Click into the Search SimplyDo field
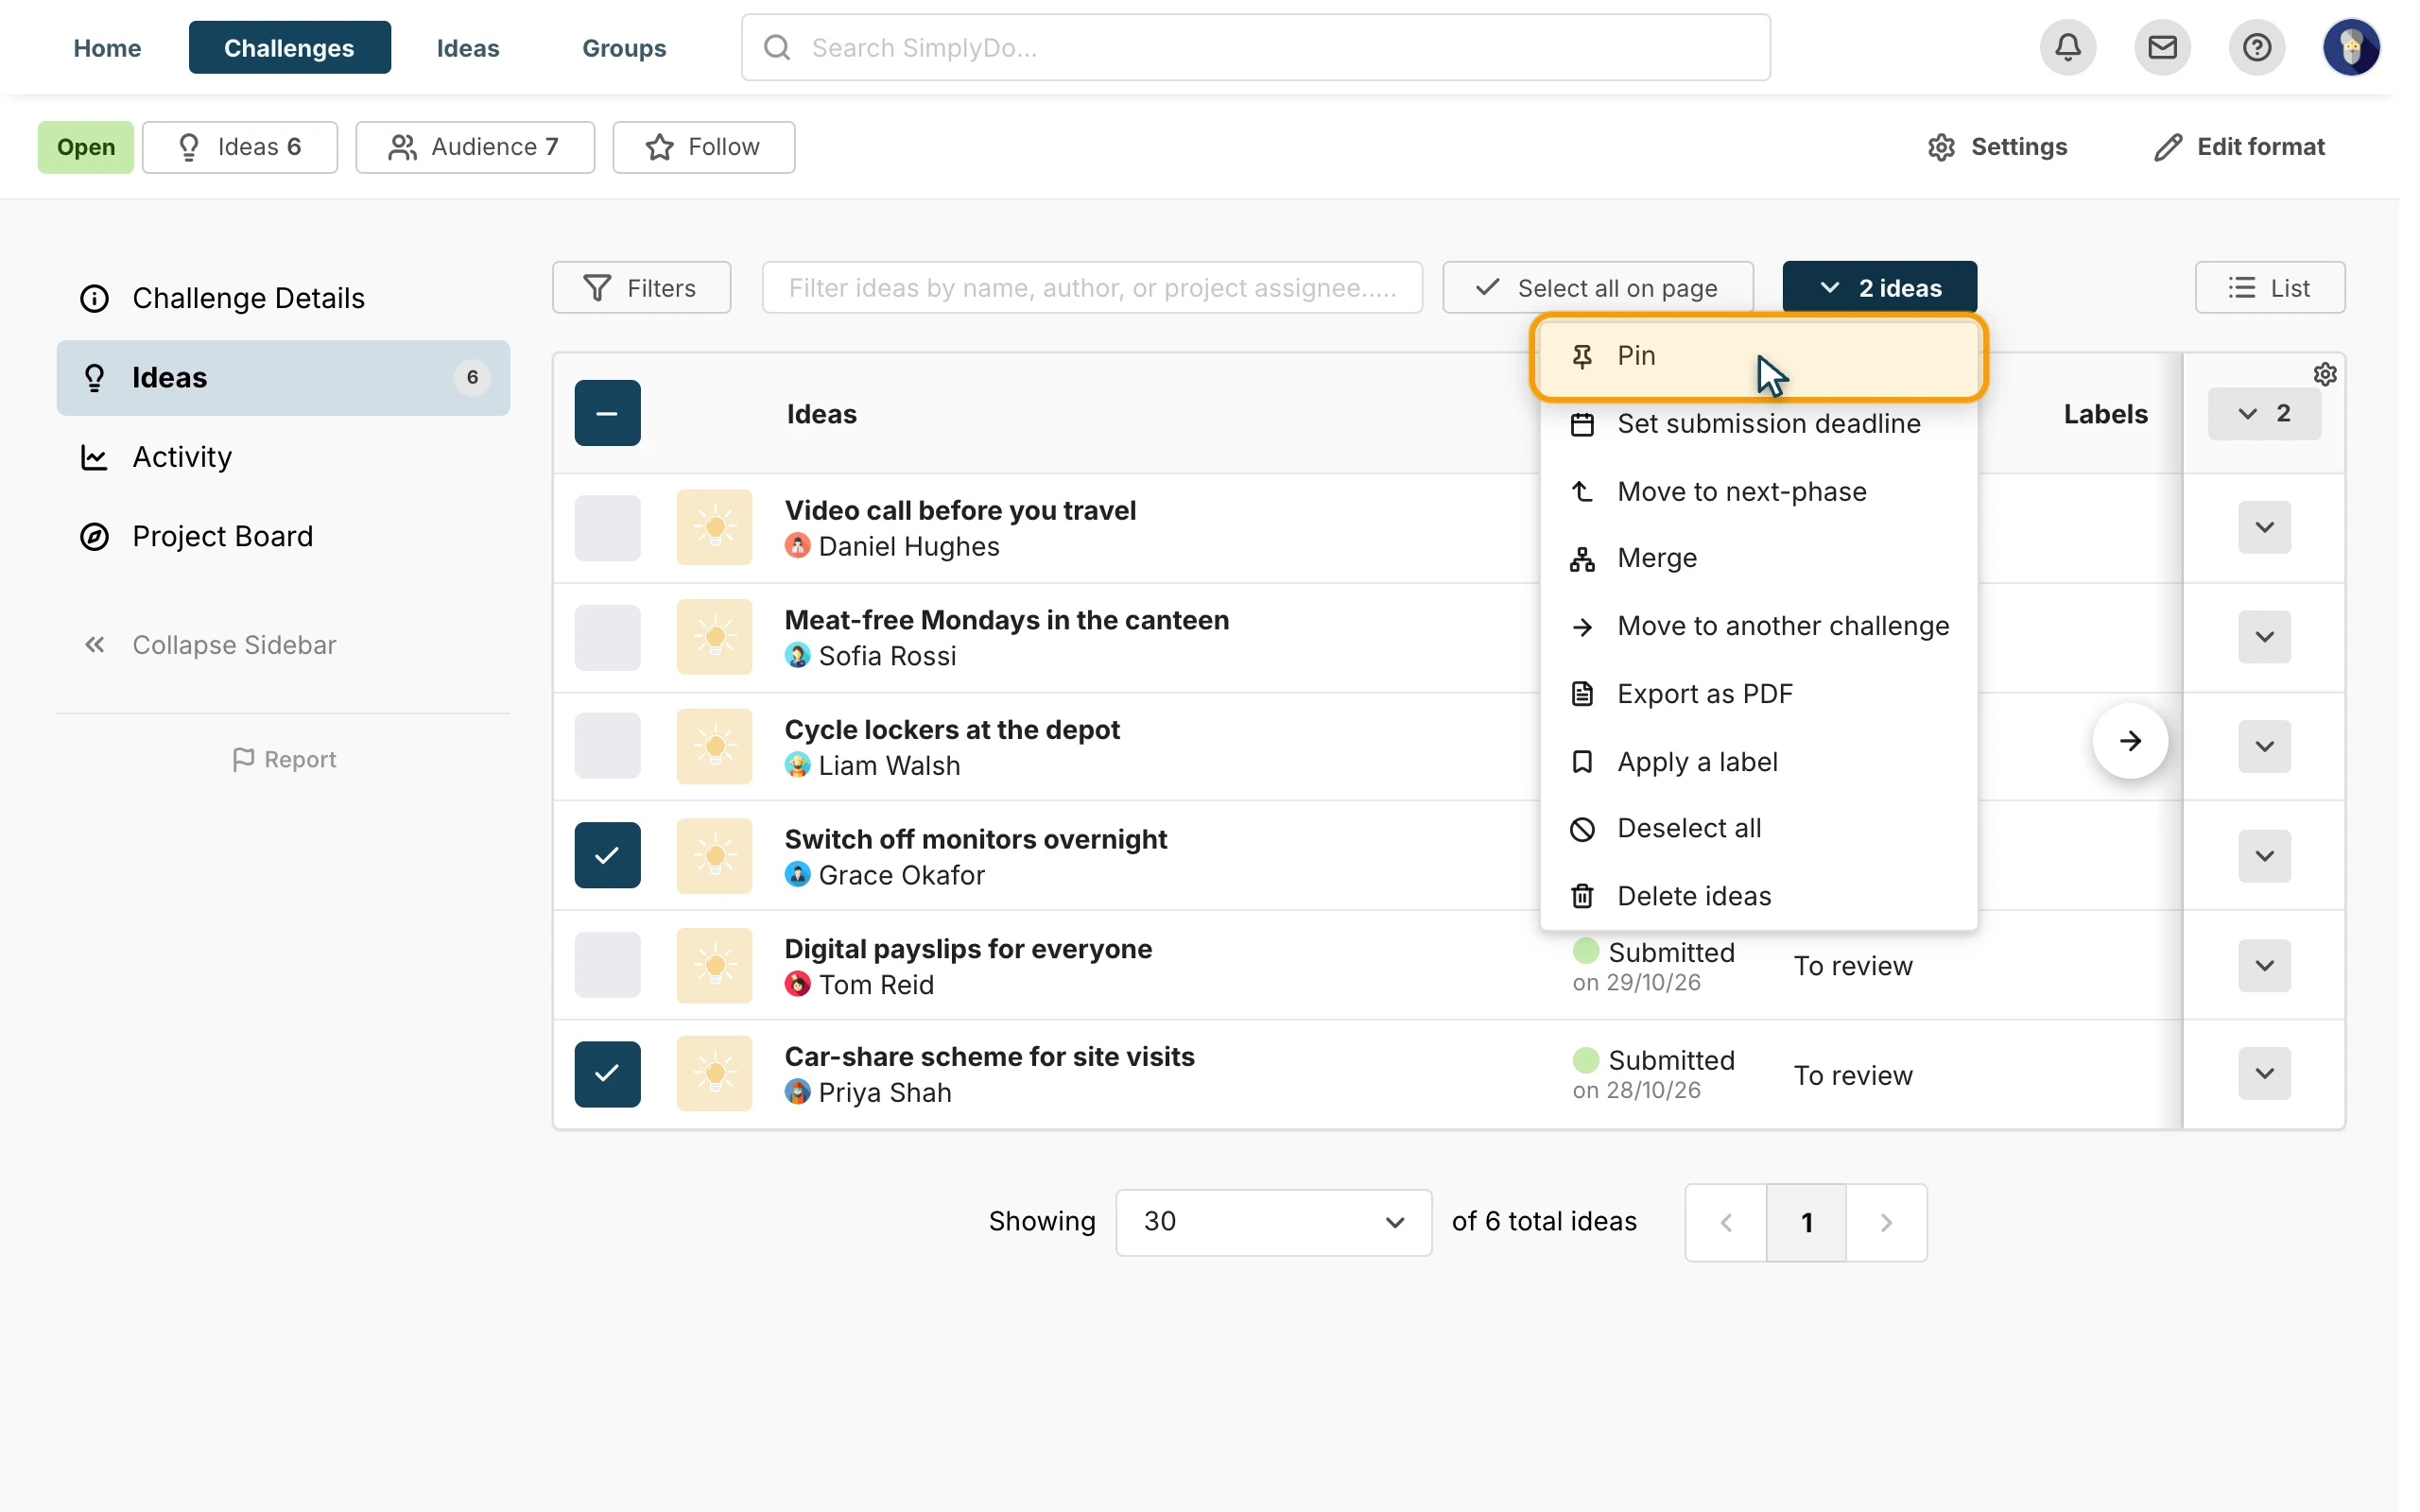 point(1255,47)
